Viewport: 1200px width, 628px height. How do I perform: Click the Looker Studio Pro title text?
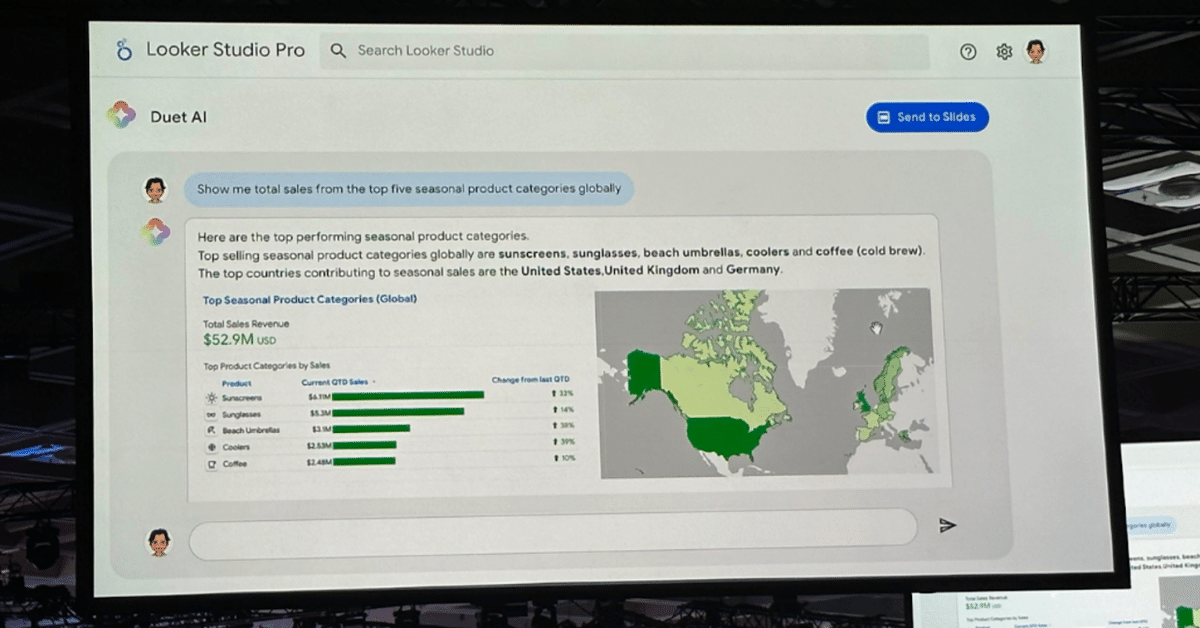(x=225, y=50)
